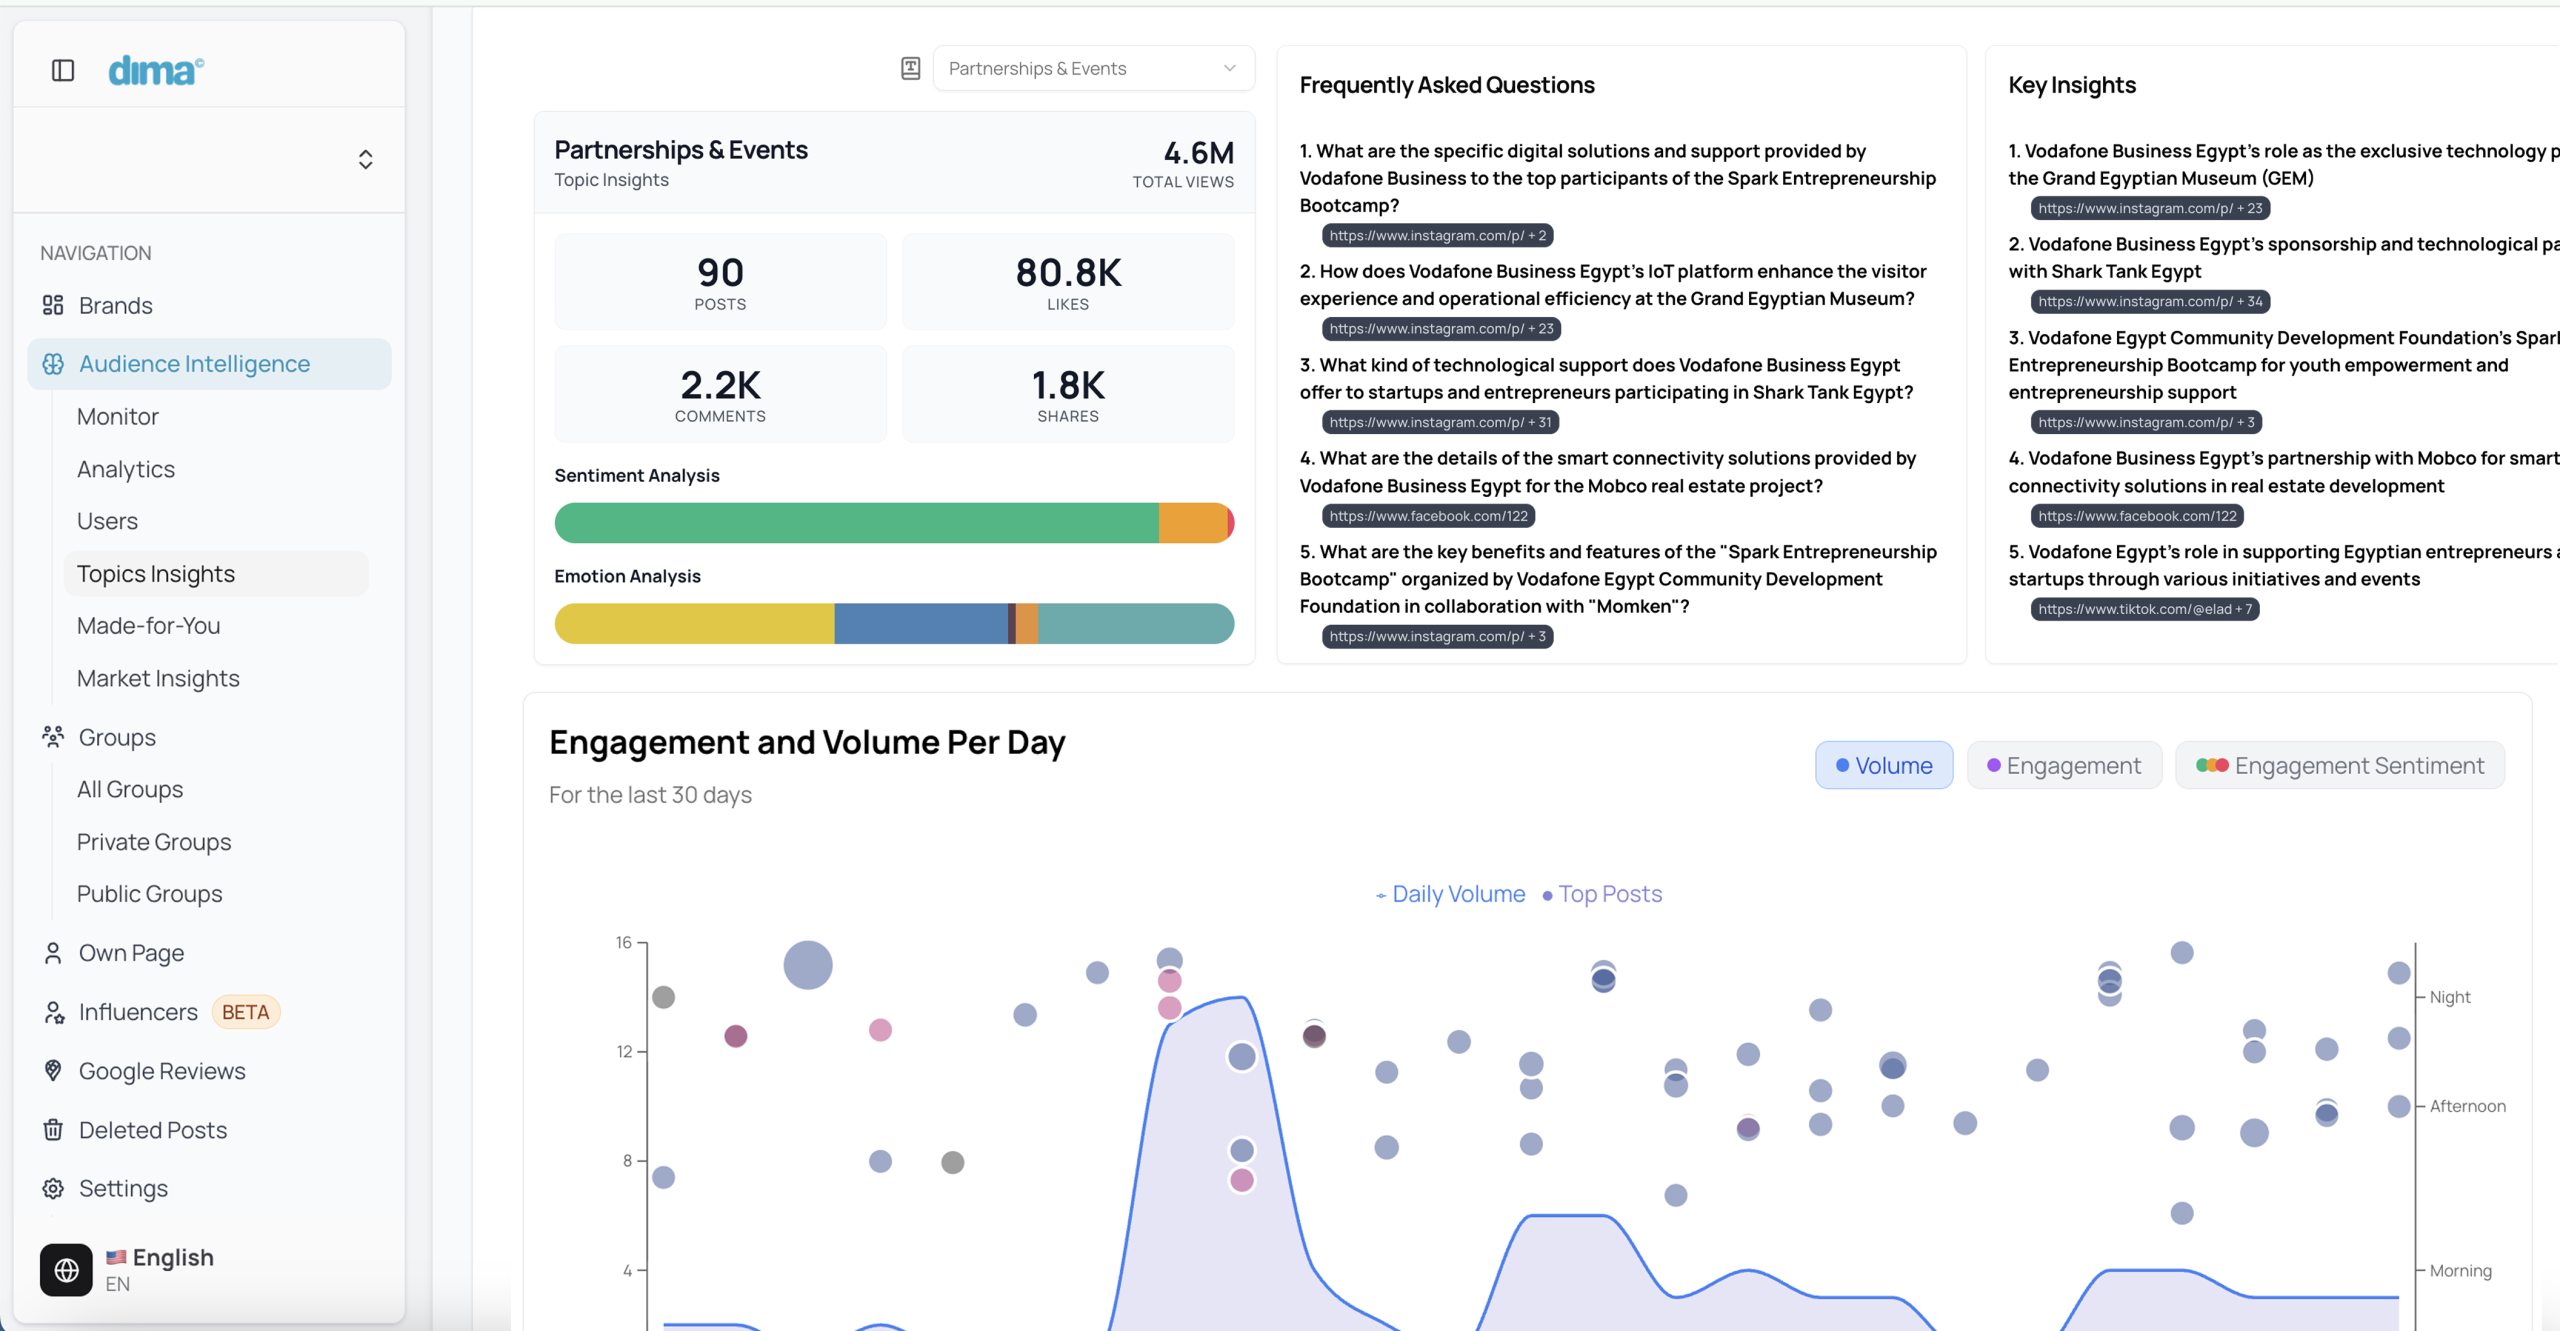
Task: Click the report icon beside topic dropdown
Action: (x=910, y=68)
